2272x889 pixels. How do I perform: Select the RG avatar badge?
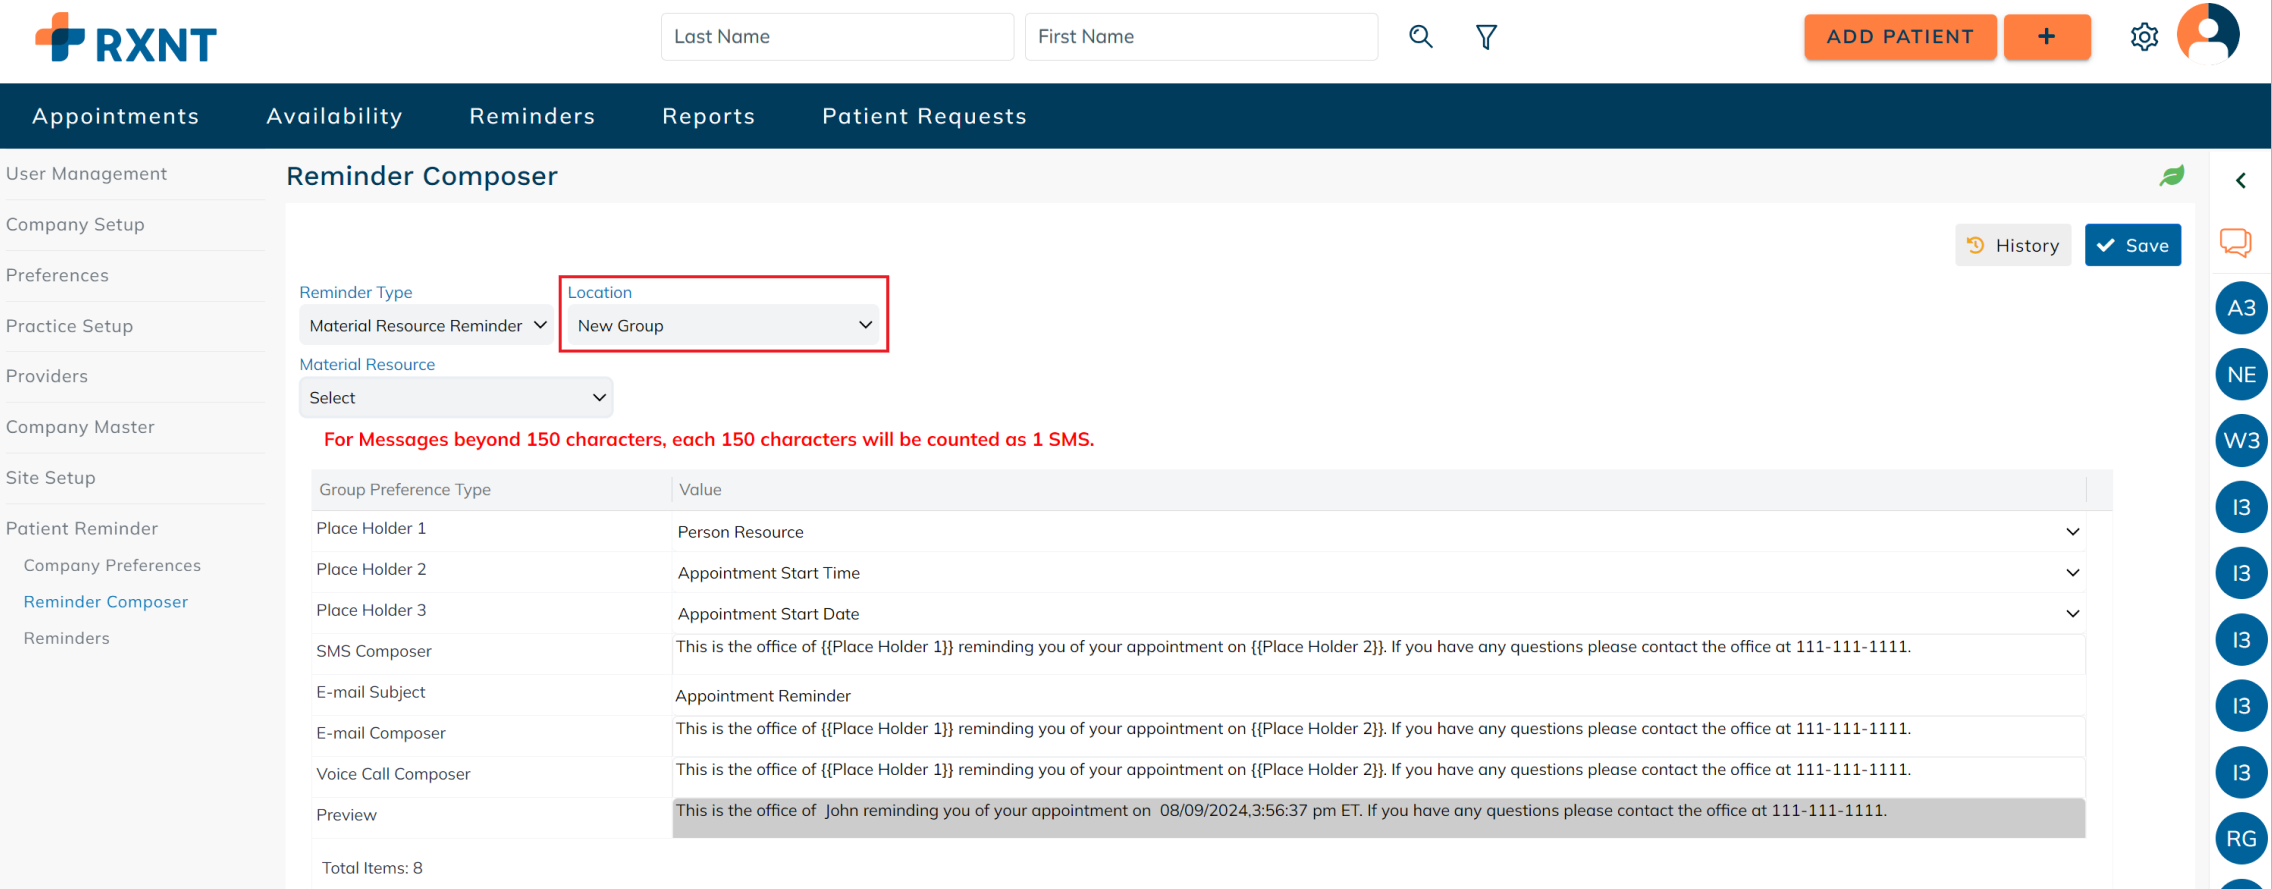click(2241, 838)
